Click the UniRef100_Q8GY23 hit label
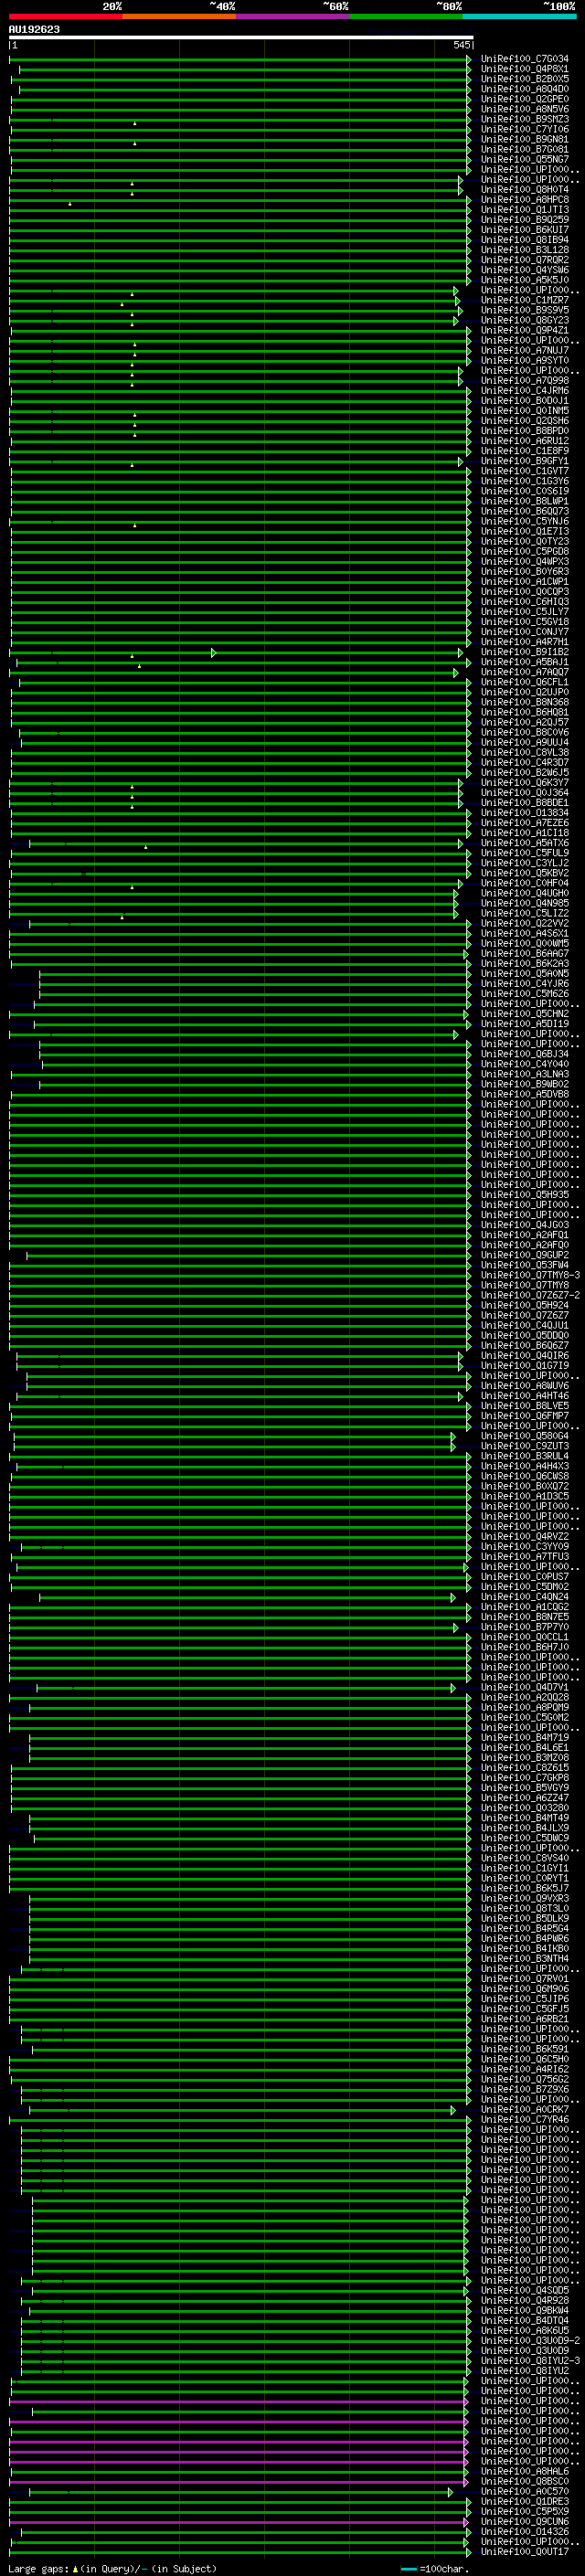 pyautogui.click(x=525, y=320)
